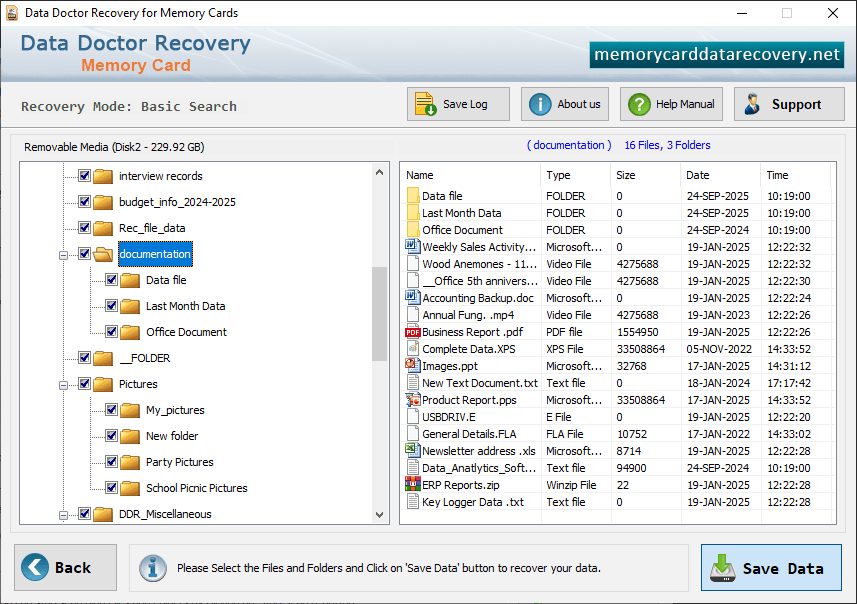Click the Office Document folder icon in file list

pyautogui.click(x=413, y=230)
